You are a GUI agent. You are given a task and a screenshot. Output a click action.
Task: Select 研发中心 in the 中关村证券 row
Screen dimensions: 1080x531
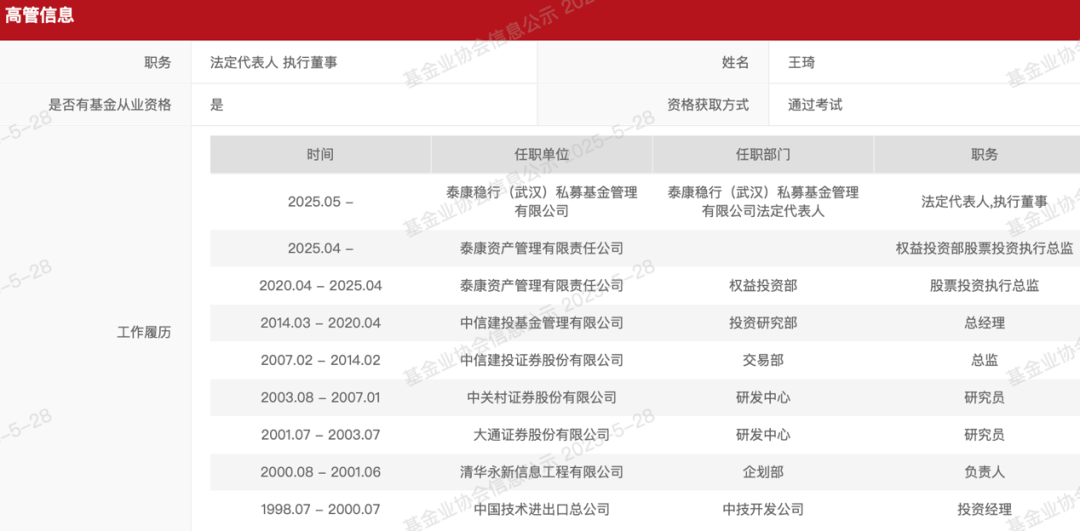(x=763, y=397)
